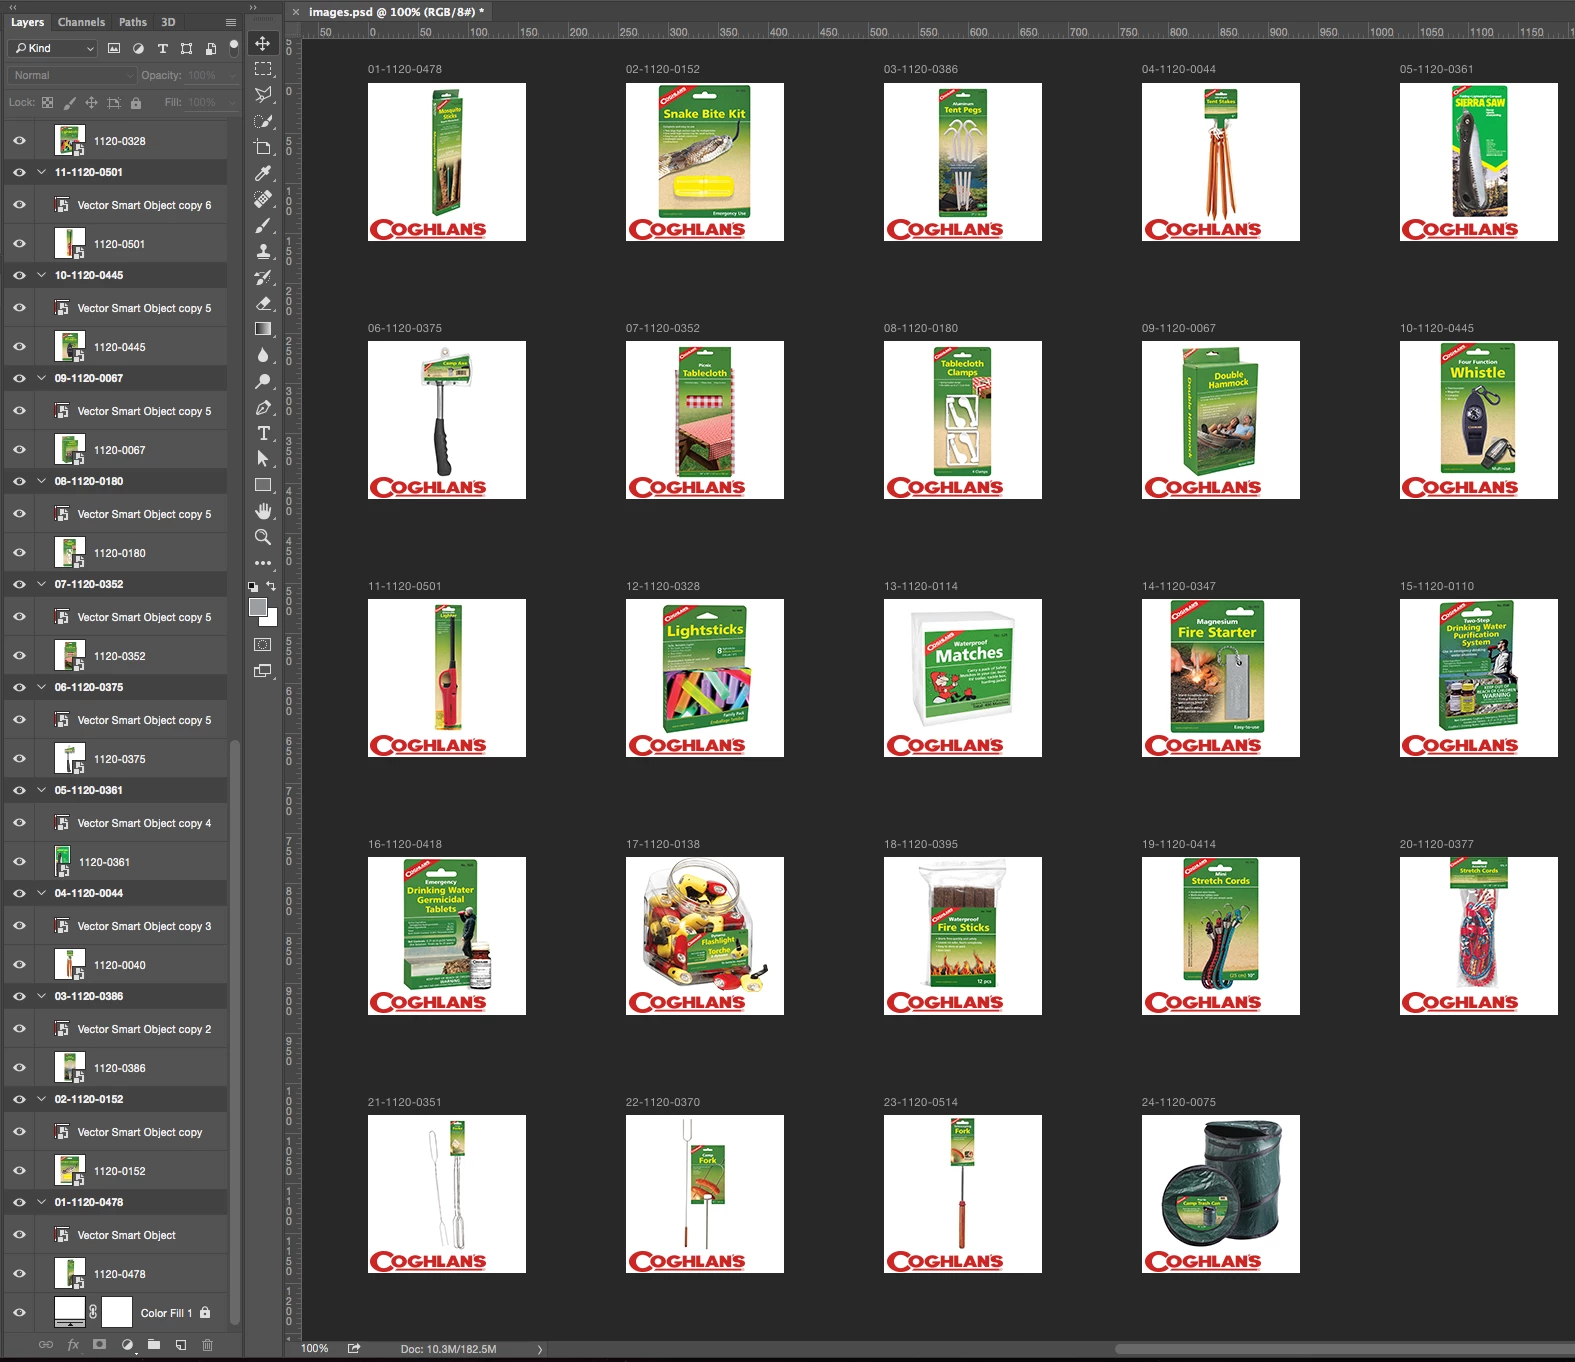The width and height of the screenshot is (1575, 1362).
Task: Select the Zoom tool
Action: 263,537
